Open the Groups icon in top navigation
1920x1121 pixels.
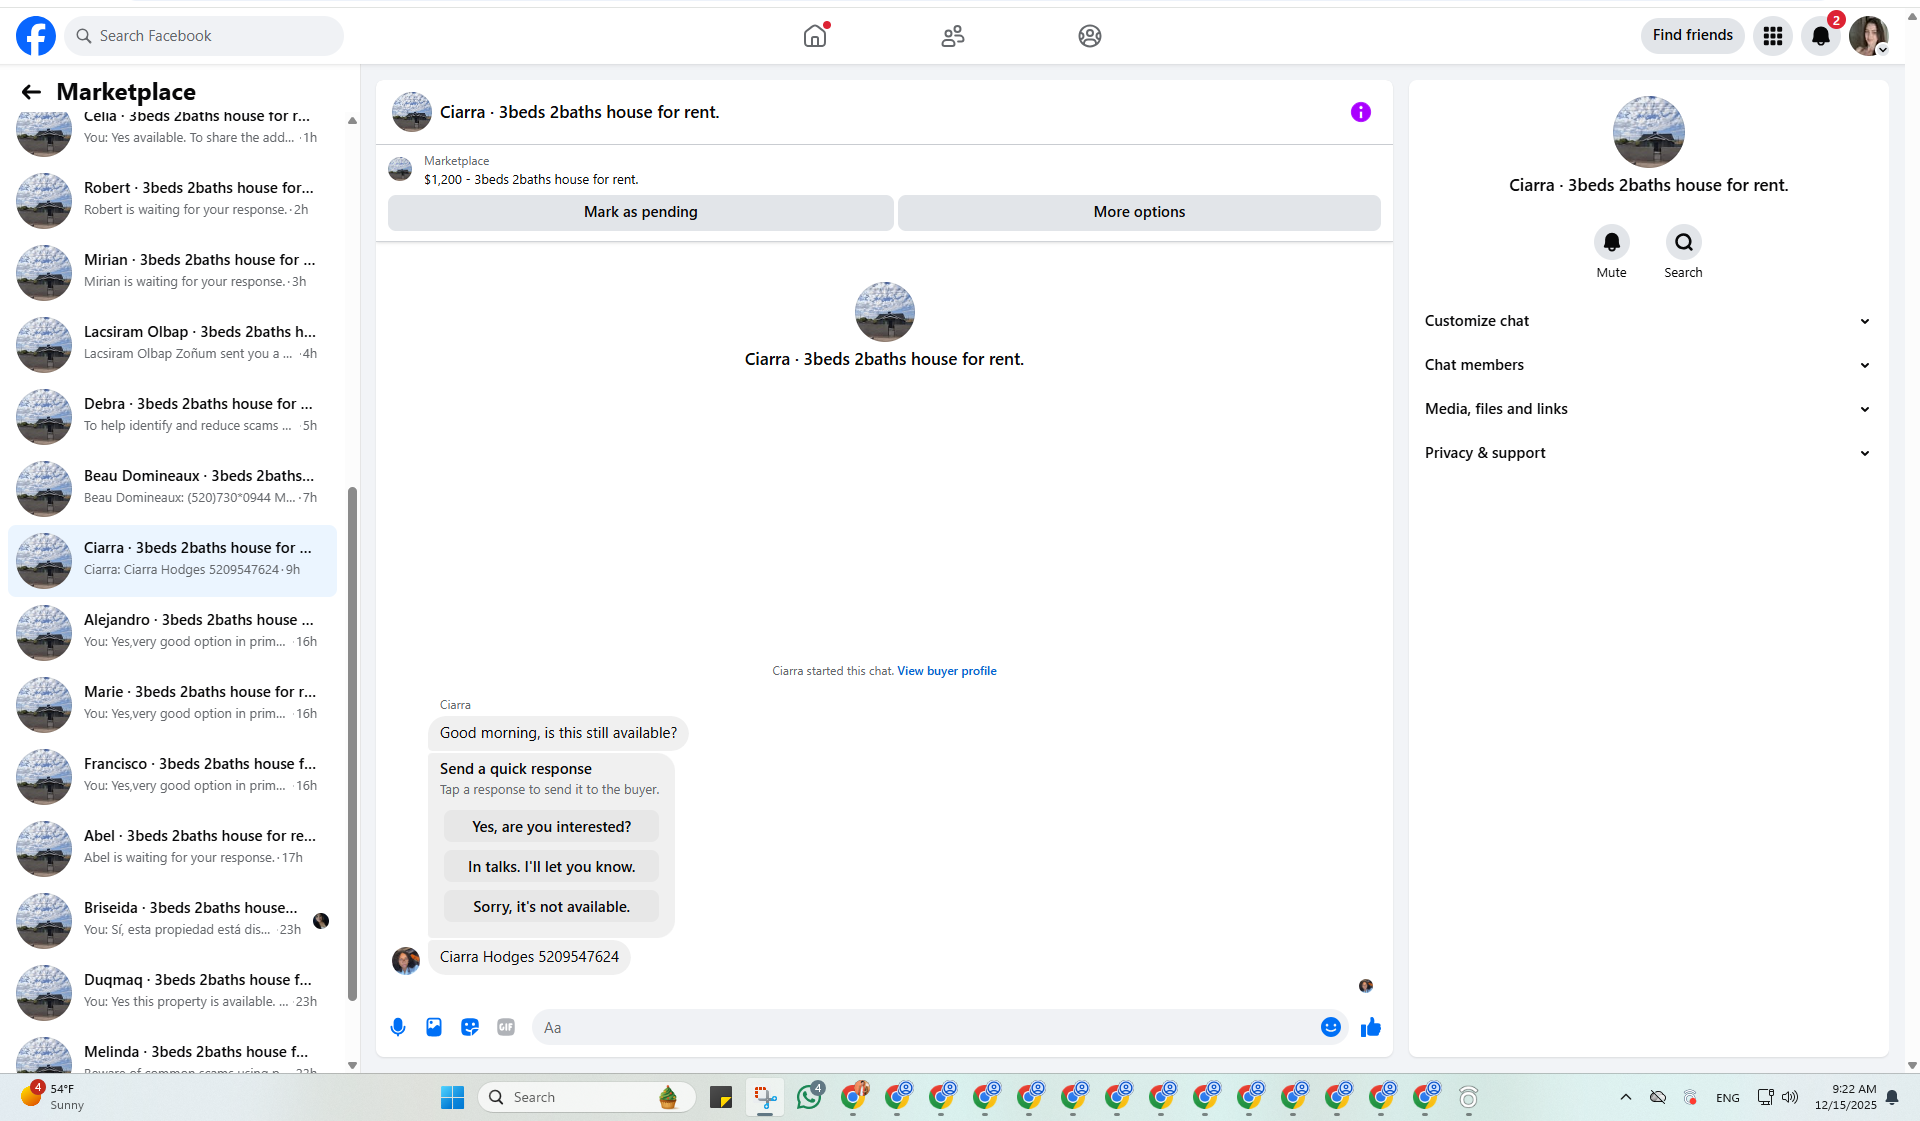click(1090, 36)
